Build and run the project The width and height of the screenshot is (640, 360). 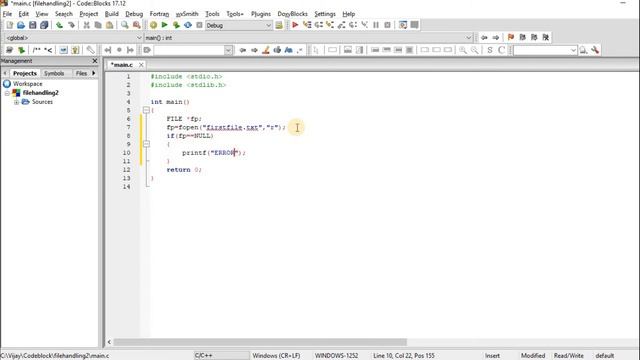tap(176, 25)
